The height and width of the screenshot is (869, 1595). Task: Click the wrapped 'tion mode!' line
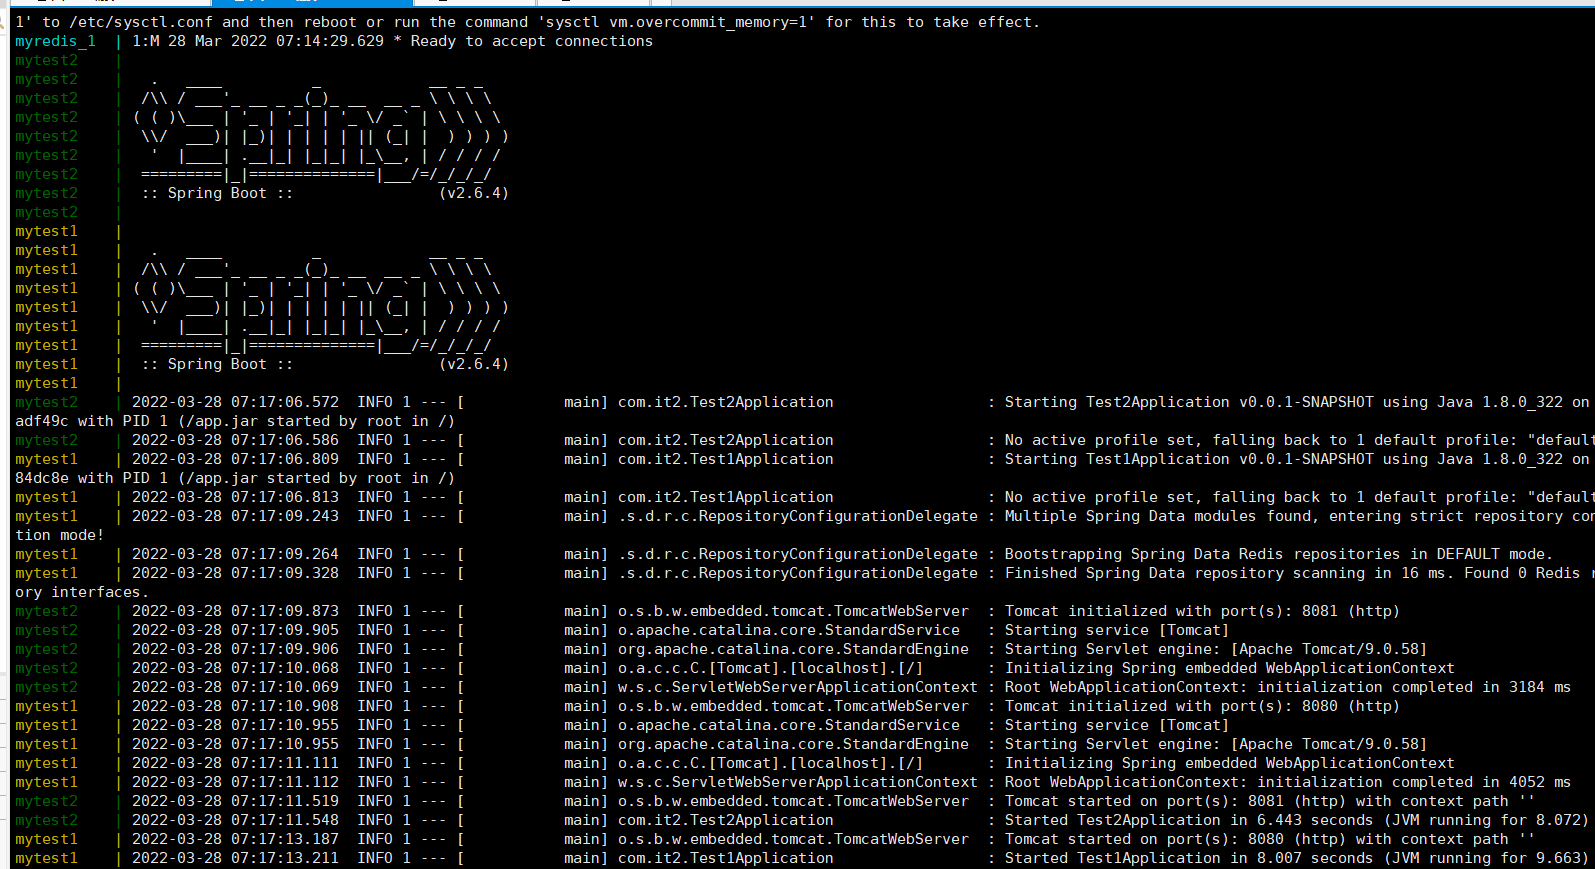tap(59, 535)
